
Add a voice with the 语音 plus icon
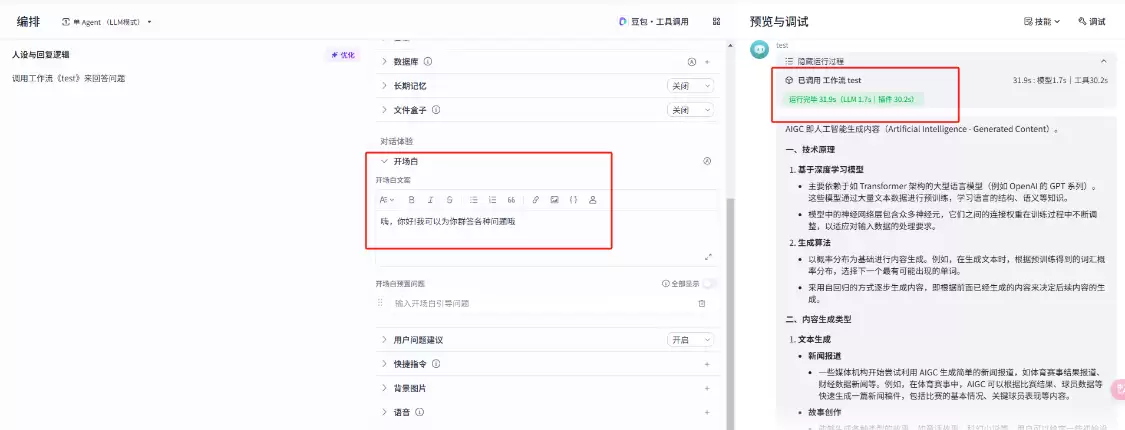[x=707, y=412]
